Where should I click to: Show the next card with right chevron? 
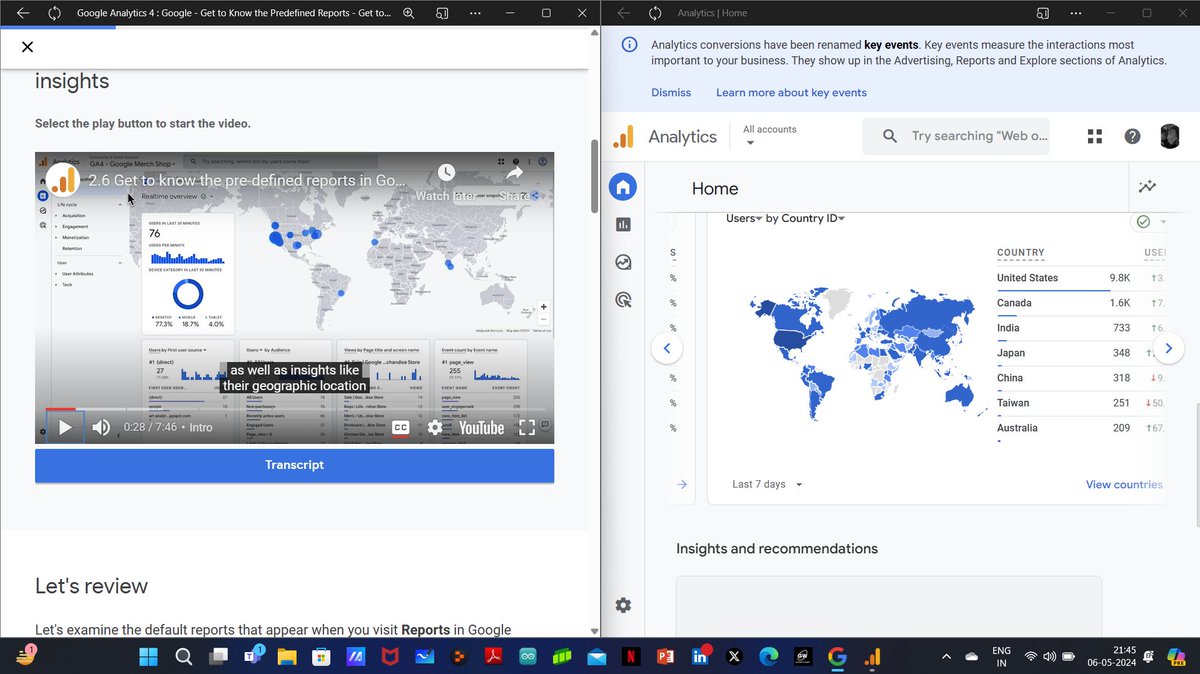(1168, 348)
